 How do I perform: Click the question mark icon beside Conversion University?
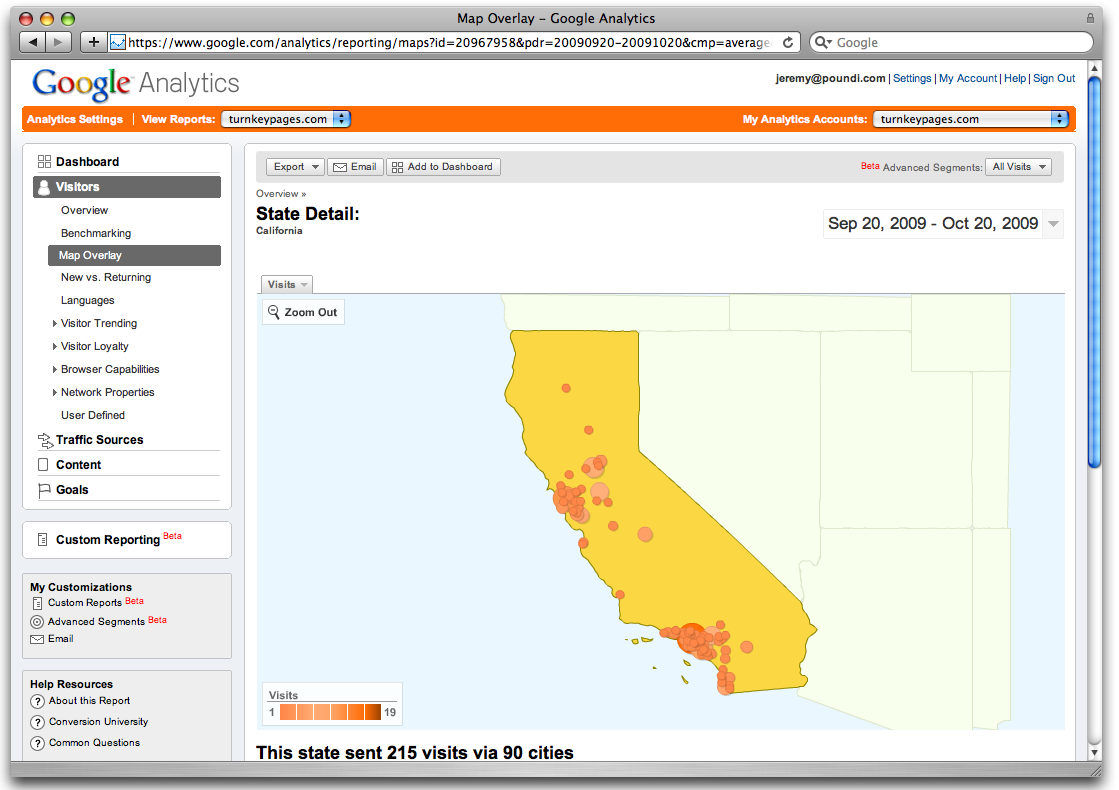(x=38, y=722)
